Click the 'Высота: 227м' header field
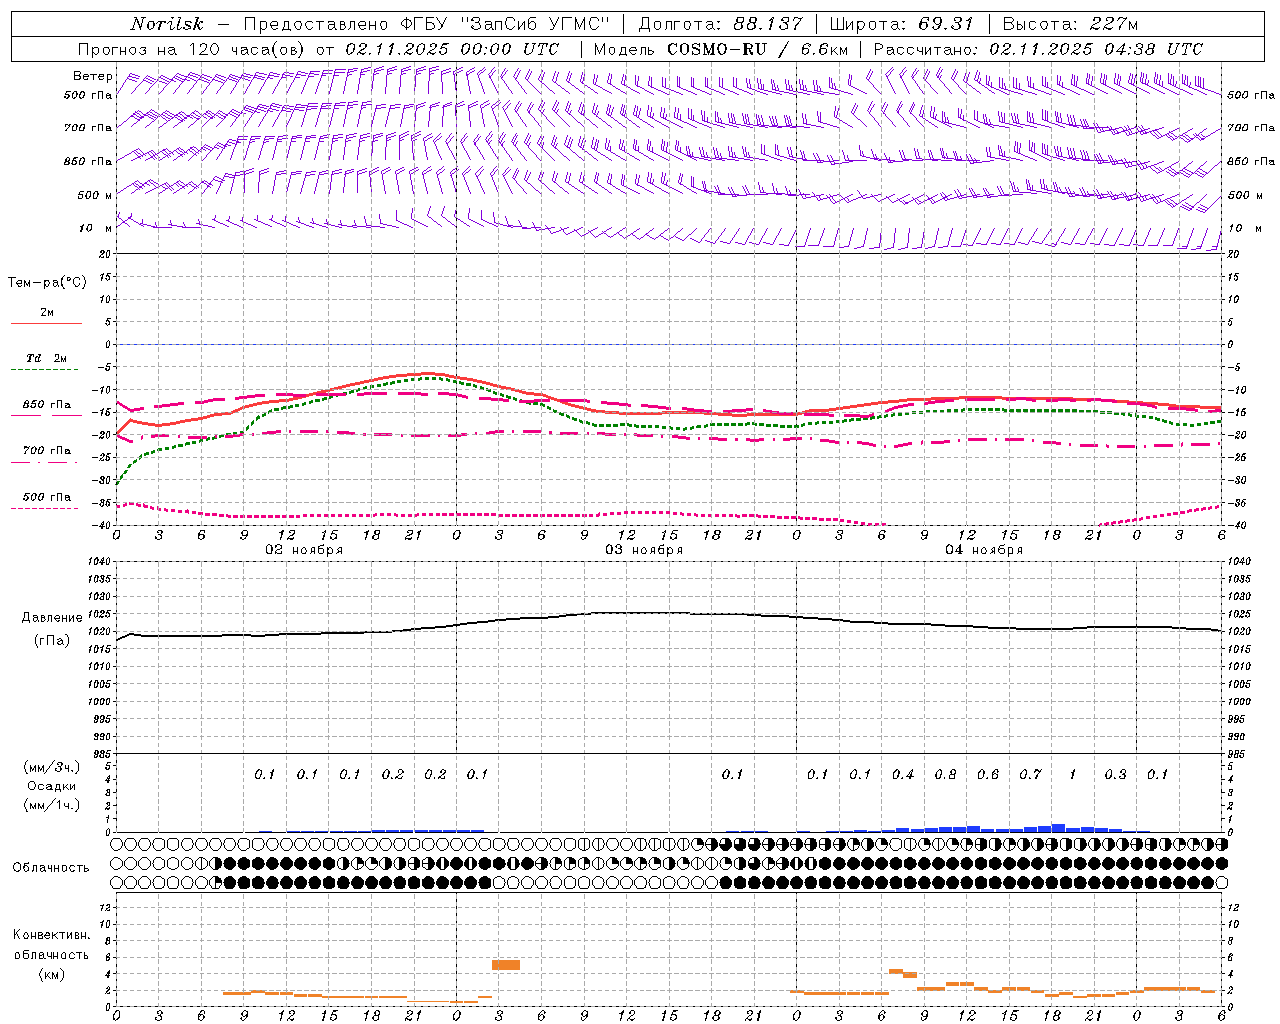The height and width of the screenshot is (1024, 1280). click(x=1070, y=24)
